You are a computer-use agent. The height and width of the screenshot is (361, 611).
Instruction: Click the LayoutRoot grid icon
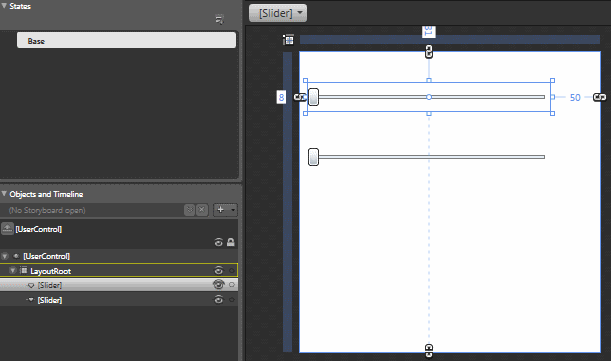click(x=24, y=270)
